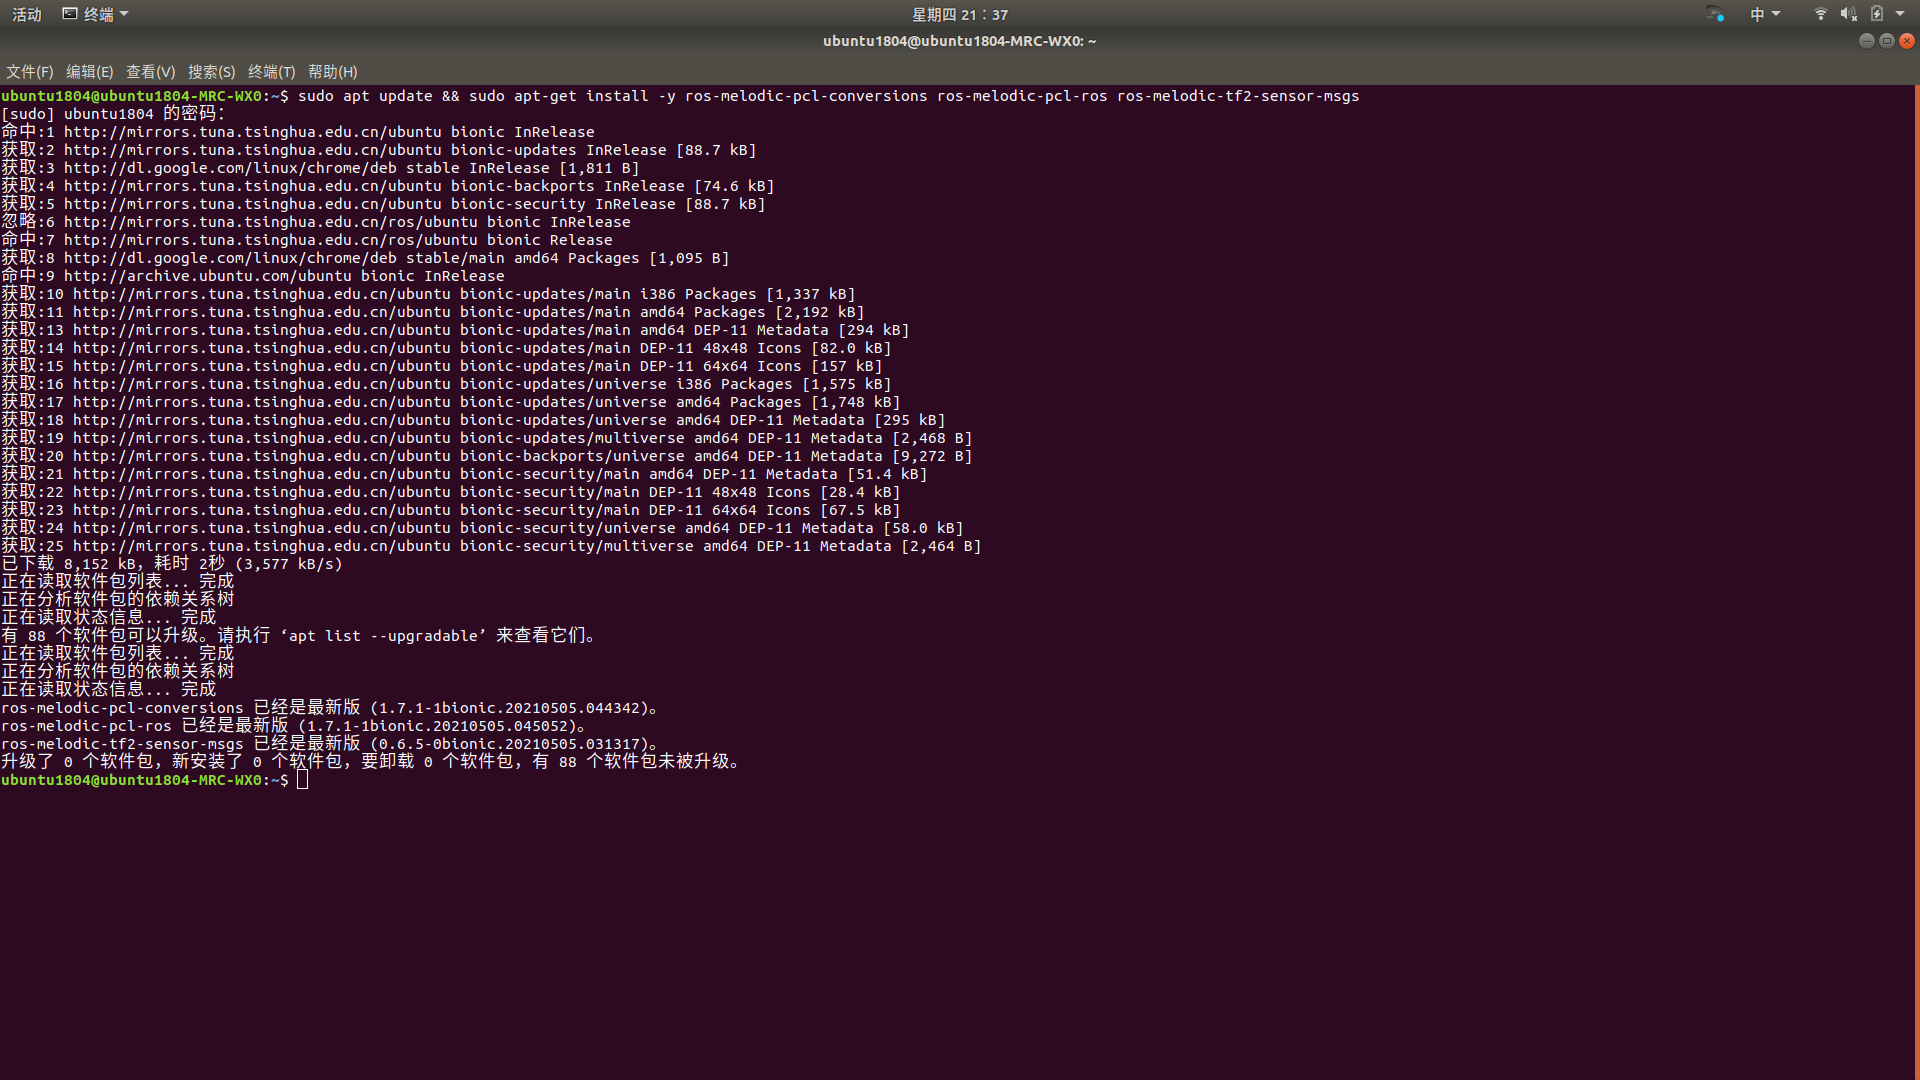Image resolution: width=1920 pixels, height=1080 pixels.
Task: Open the clock showing 星期四 21:37
Action: pyautogui.click(x=959, y=14)
